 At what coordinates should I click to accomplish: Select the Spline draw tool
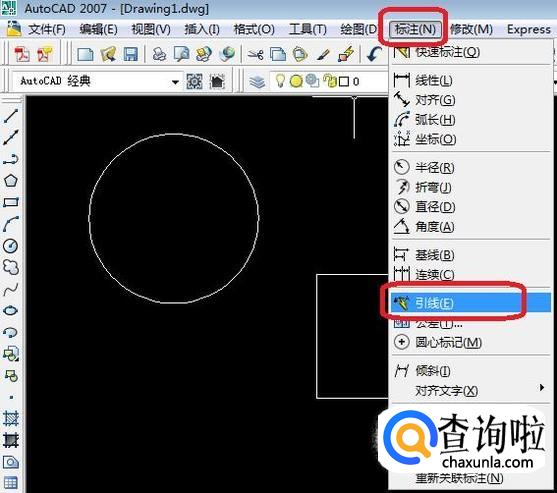click(x=11, y=289)
